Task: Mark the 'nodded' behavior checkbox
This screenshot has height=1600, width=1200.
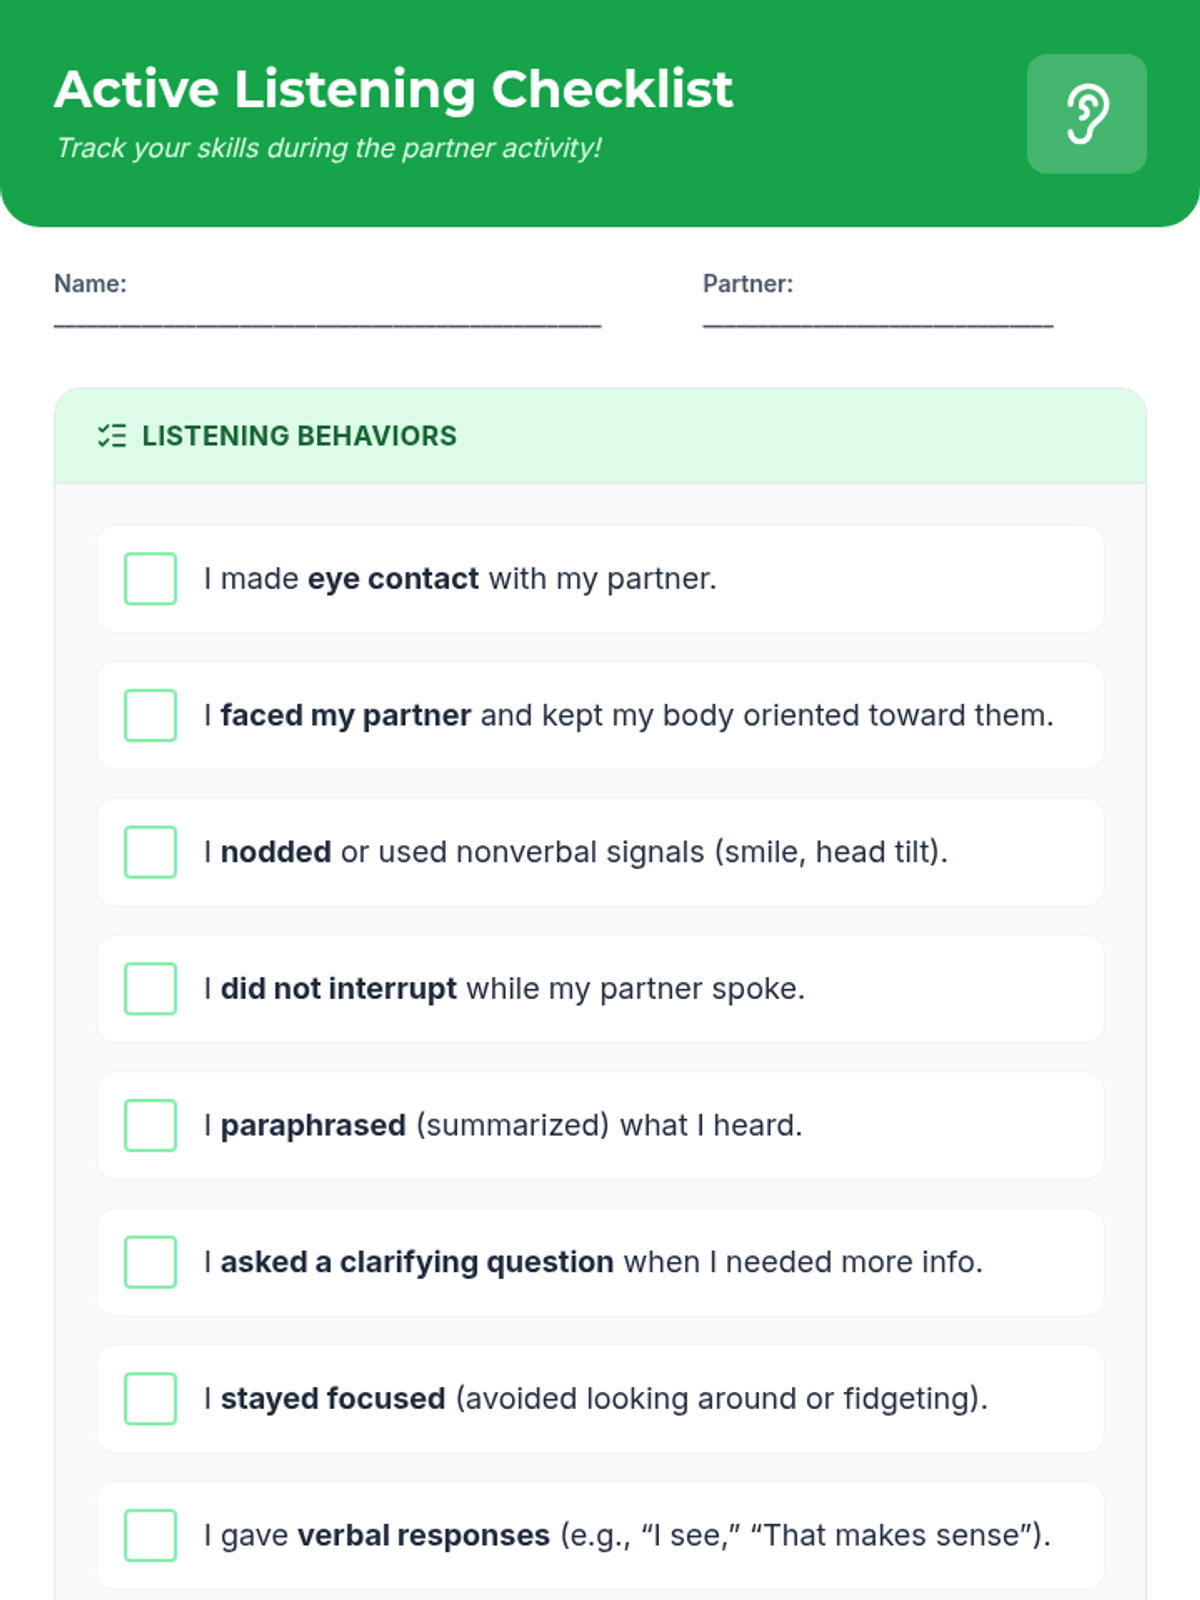Action: click(150, 852)
